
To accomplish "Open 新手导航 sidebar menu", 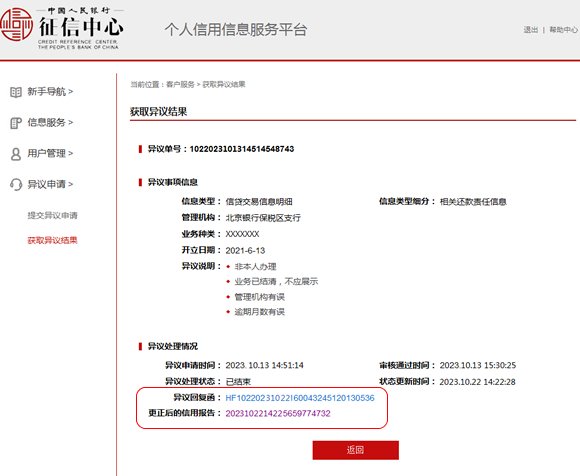I will (50, 92).
